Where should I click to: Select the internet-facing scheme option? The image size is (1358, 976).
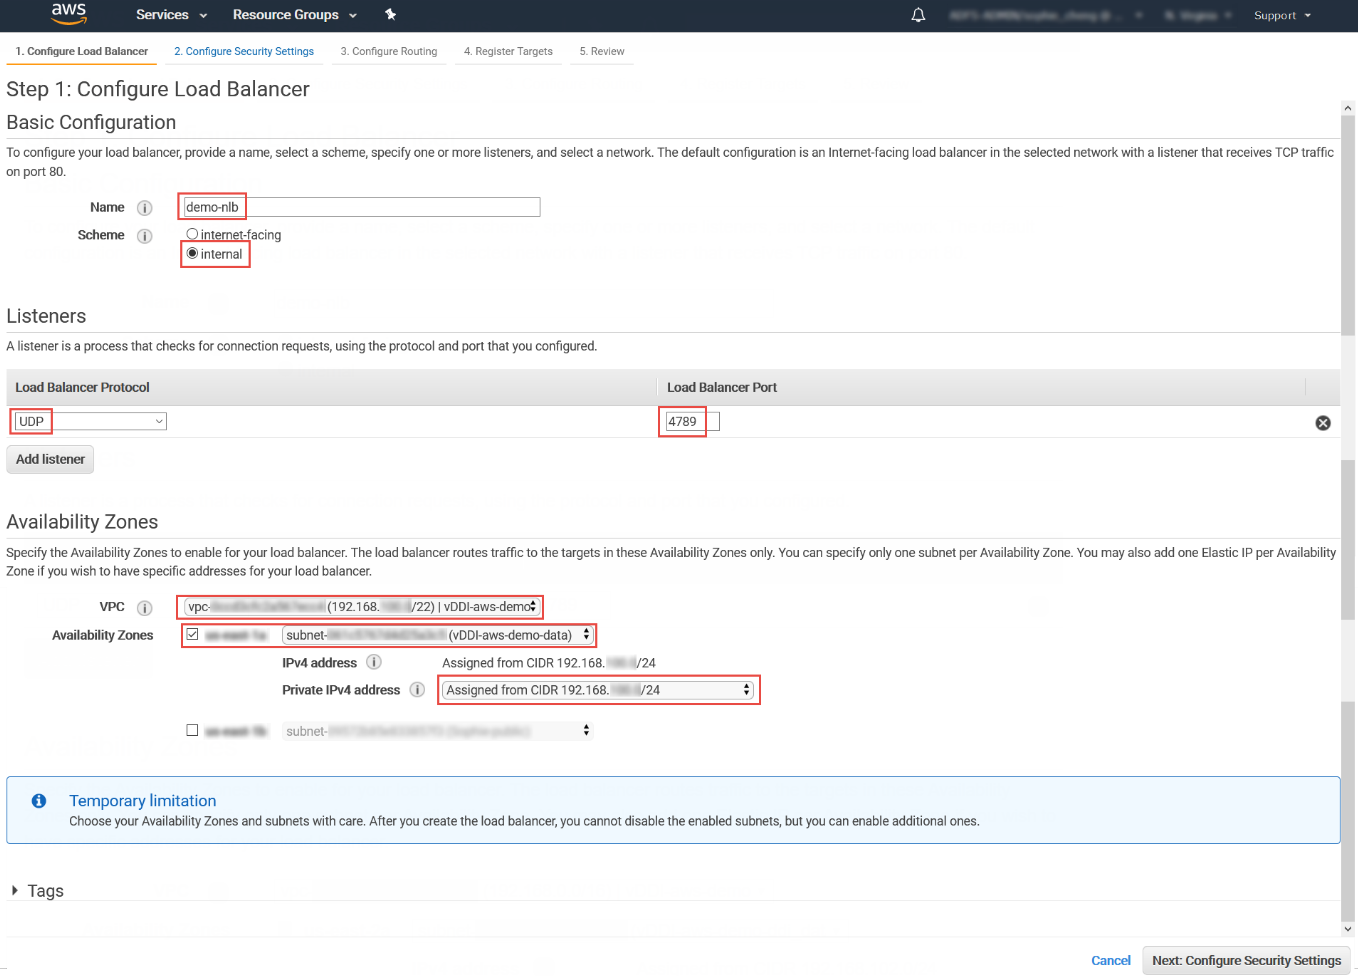[x=192, y=234]
